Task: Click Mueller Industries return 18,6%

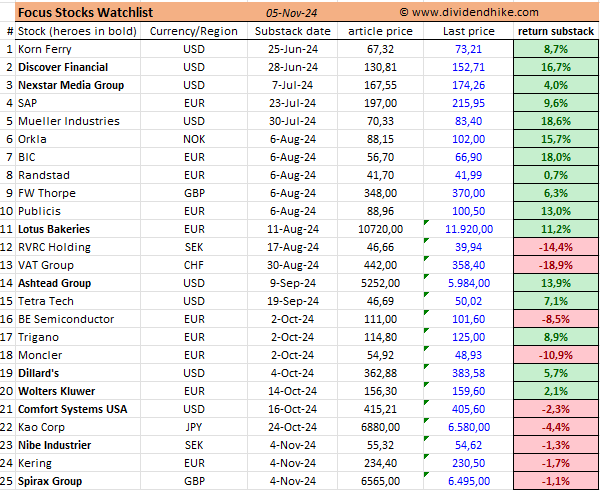Action: click(556, 121)
